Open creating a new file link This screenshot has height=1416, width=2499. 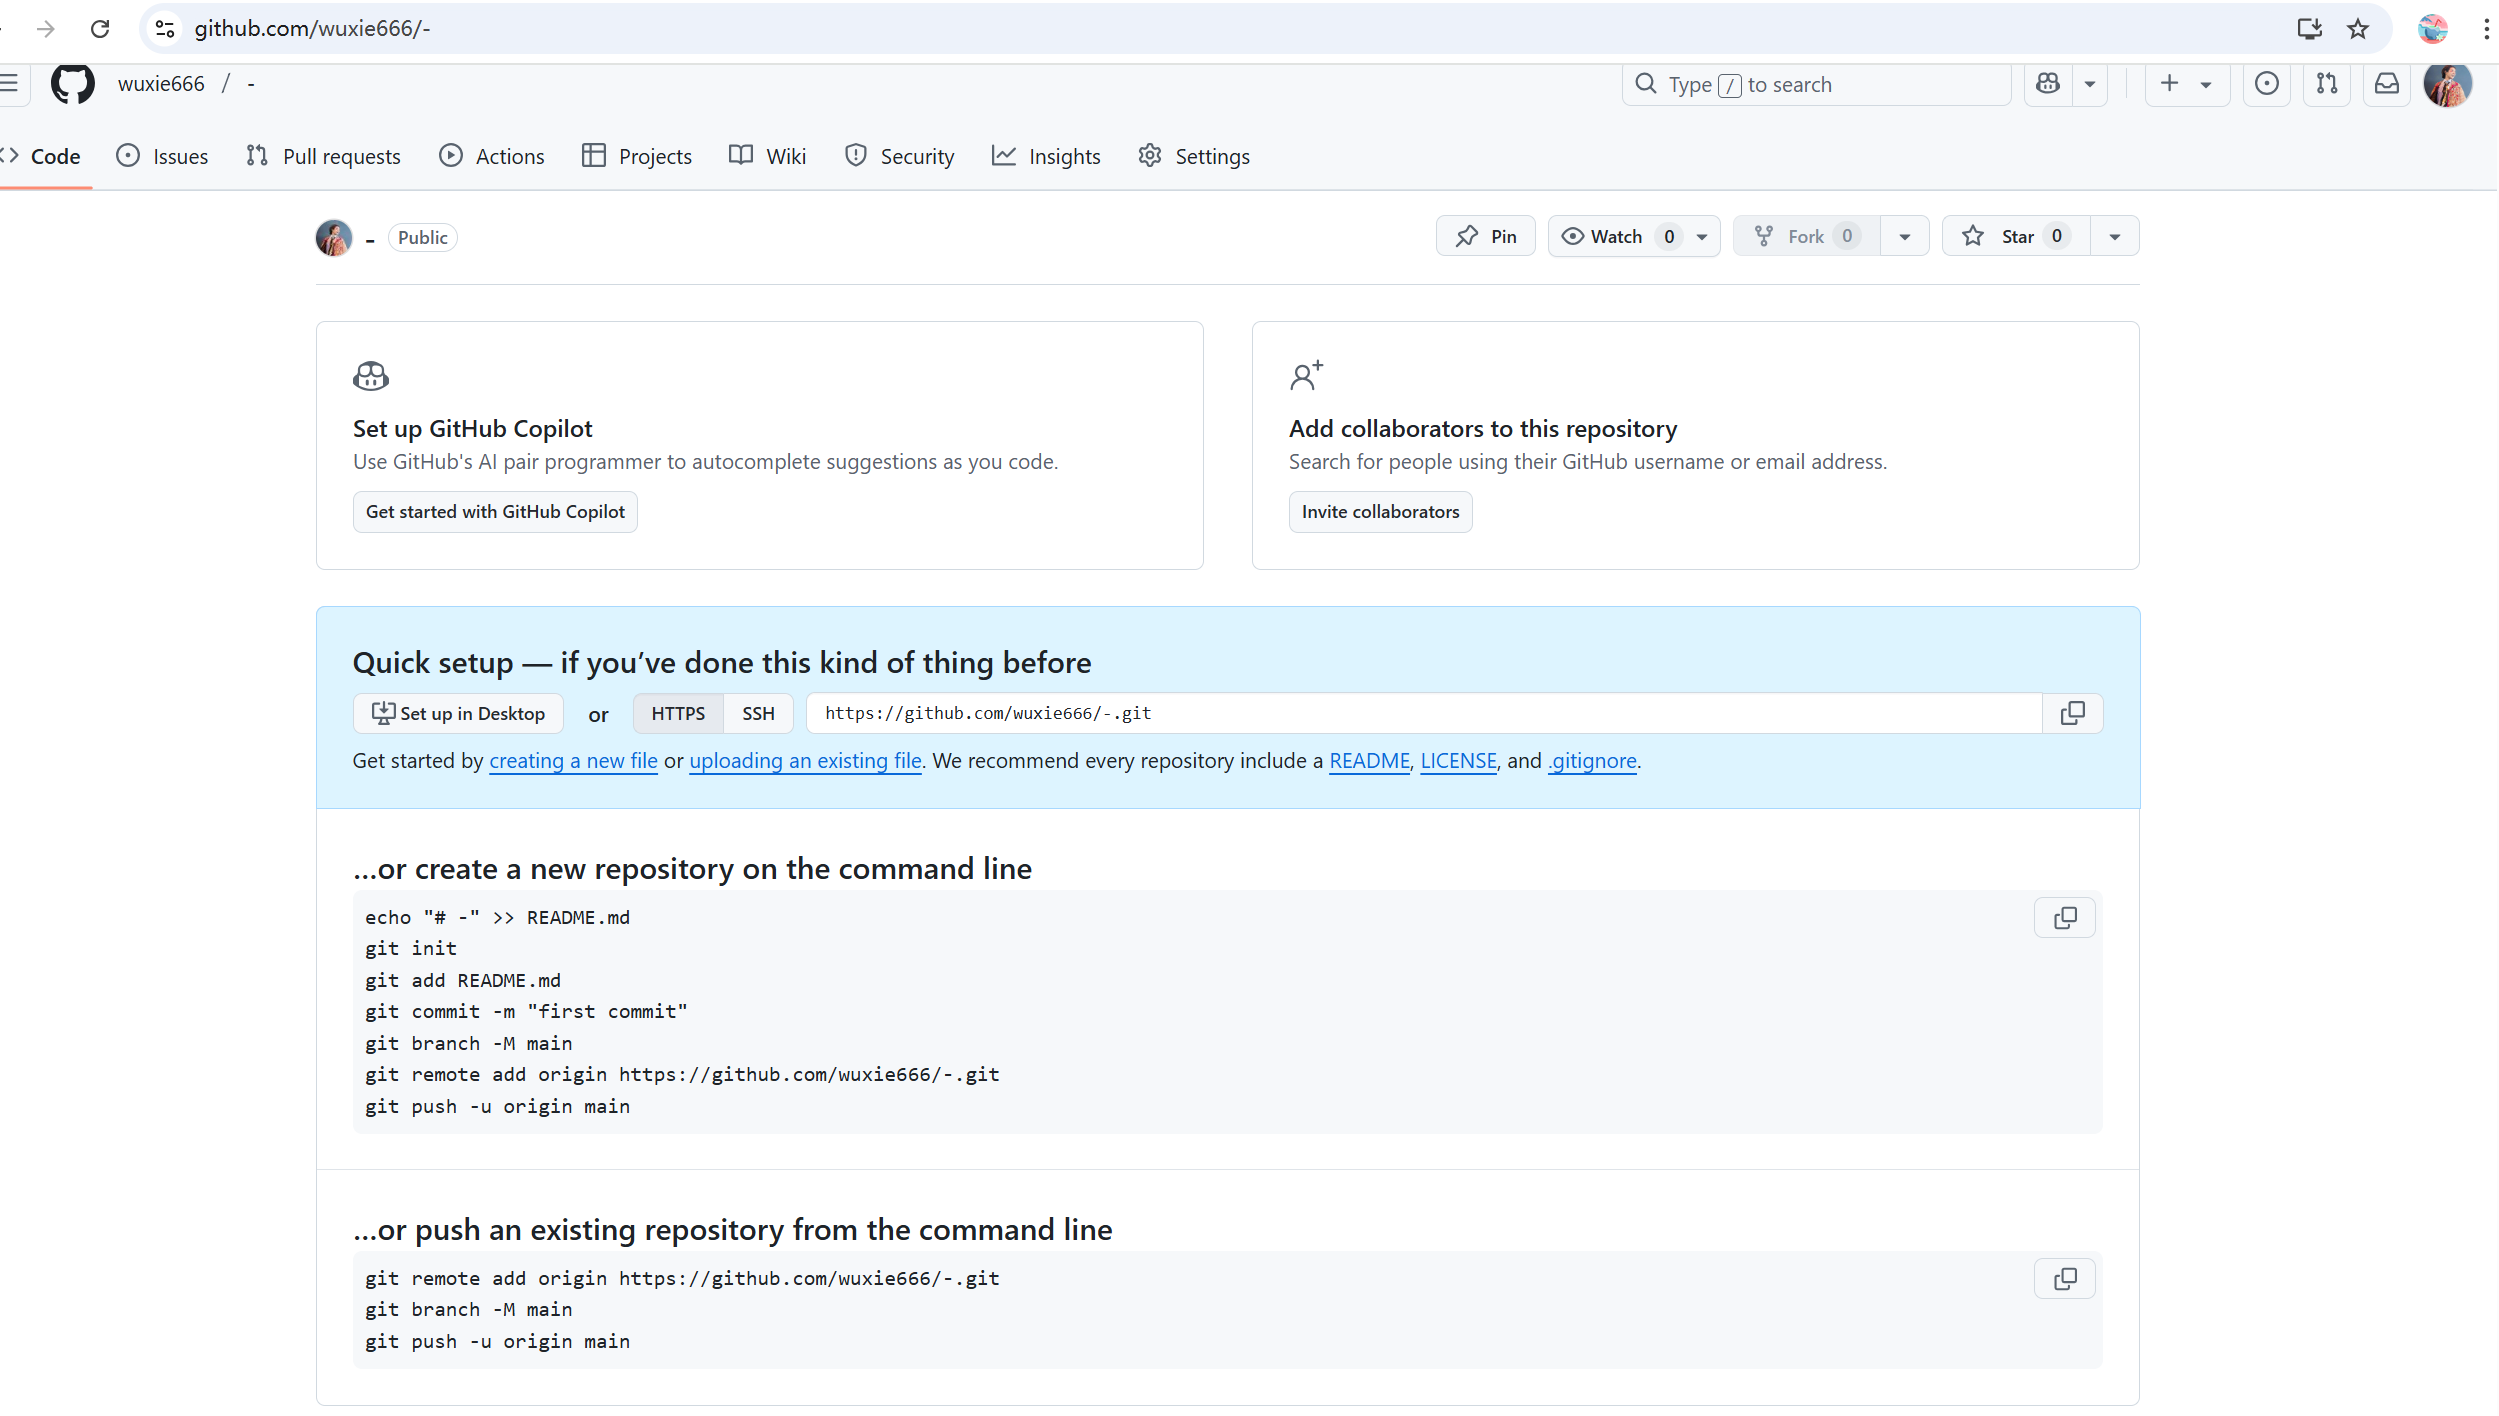(573, 761)
